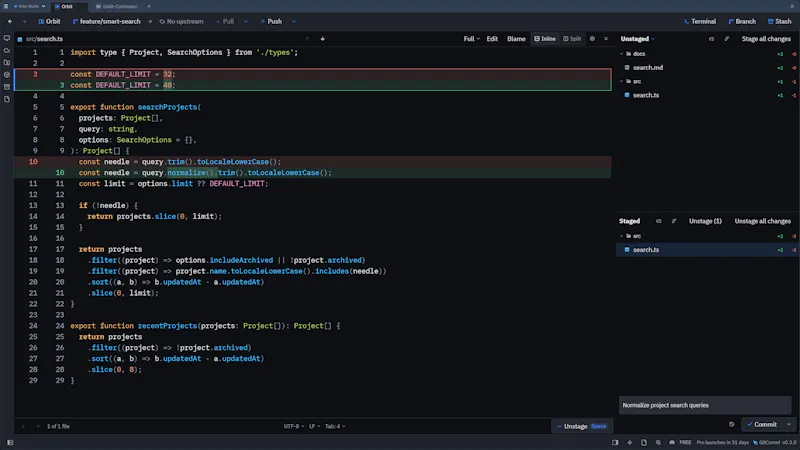Collapse the src folder in Unstaged
The height and width of the screenshot is (450, 800).
[x=621, y=81]
